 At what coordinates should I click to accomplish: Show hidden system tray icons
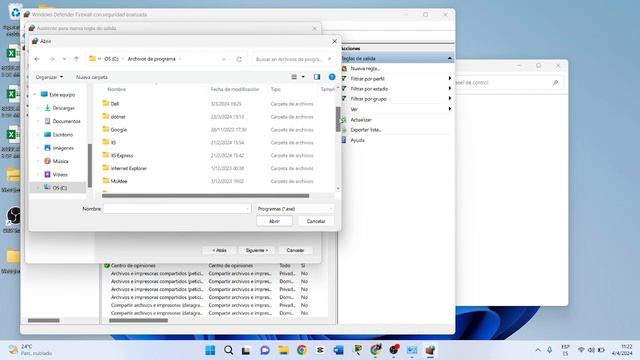538,350
